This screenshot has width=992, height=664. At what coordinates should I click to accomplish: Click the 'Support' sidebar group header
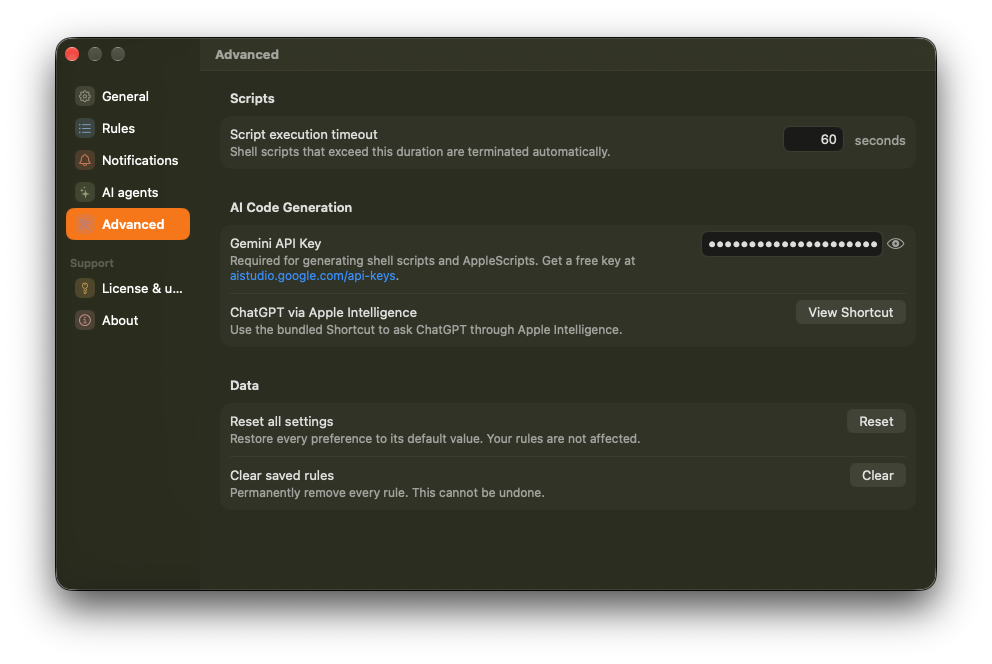coord(92,263)
